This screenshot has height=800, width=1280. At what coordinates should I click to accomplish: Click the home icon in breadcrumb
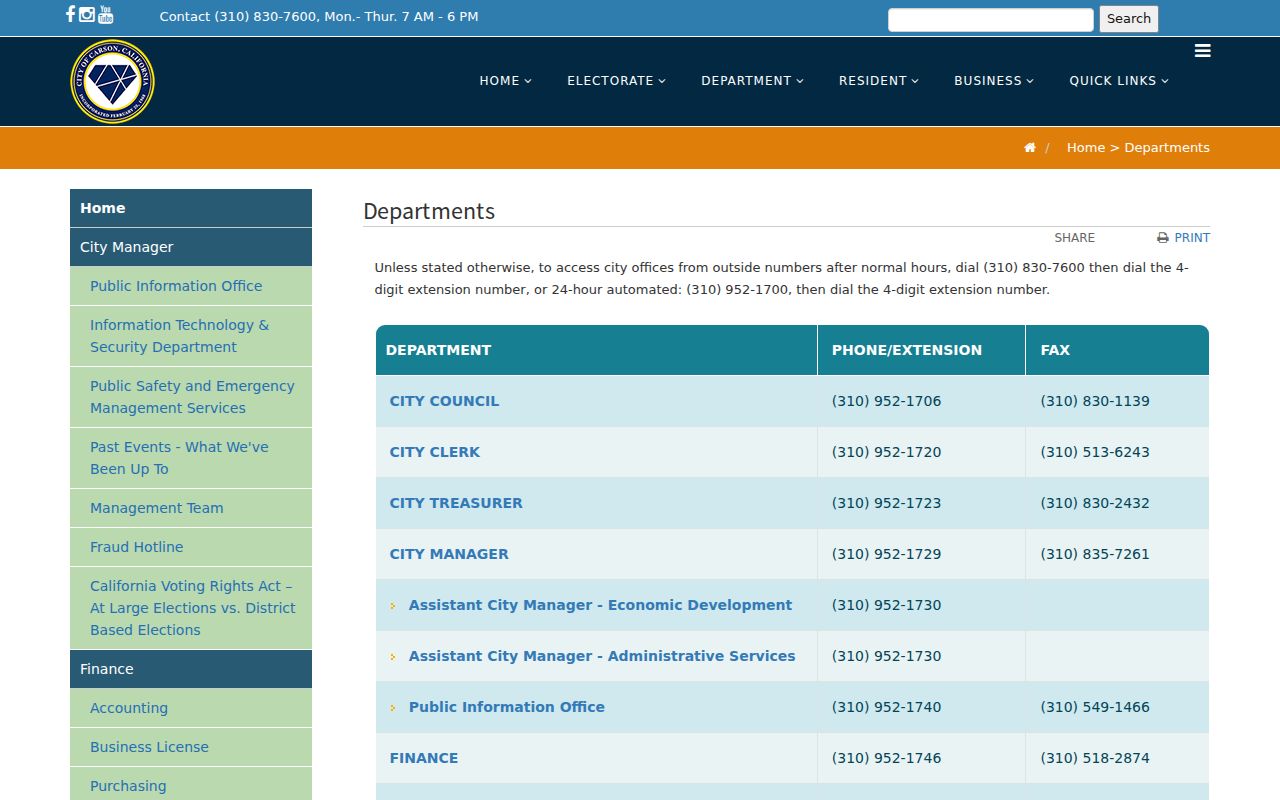[x=1029, y=148]
